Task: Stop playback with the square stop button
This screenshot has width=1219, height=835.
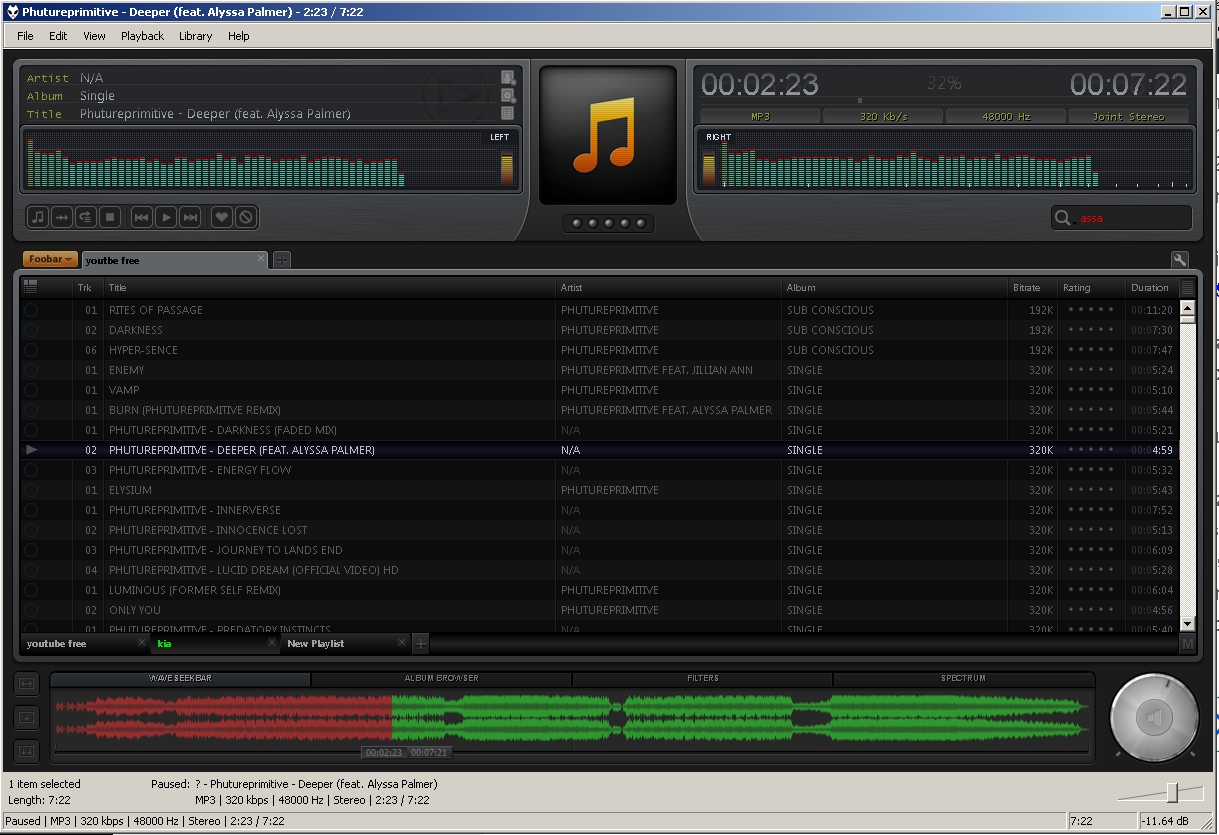Action: (x=110, y=217)
